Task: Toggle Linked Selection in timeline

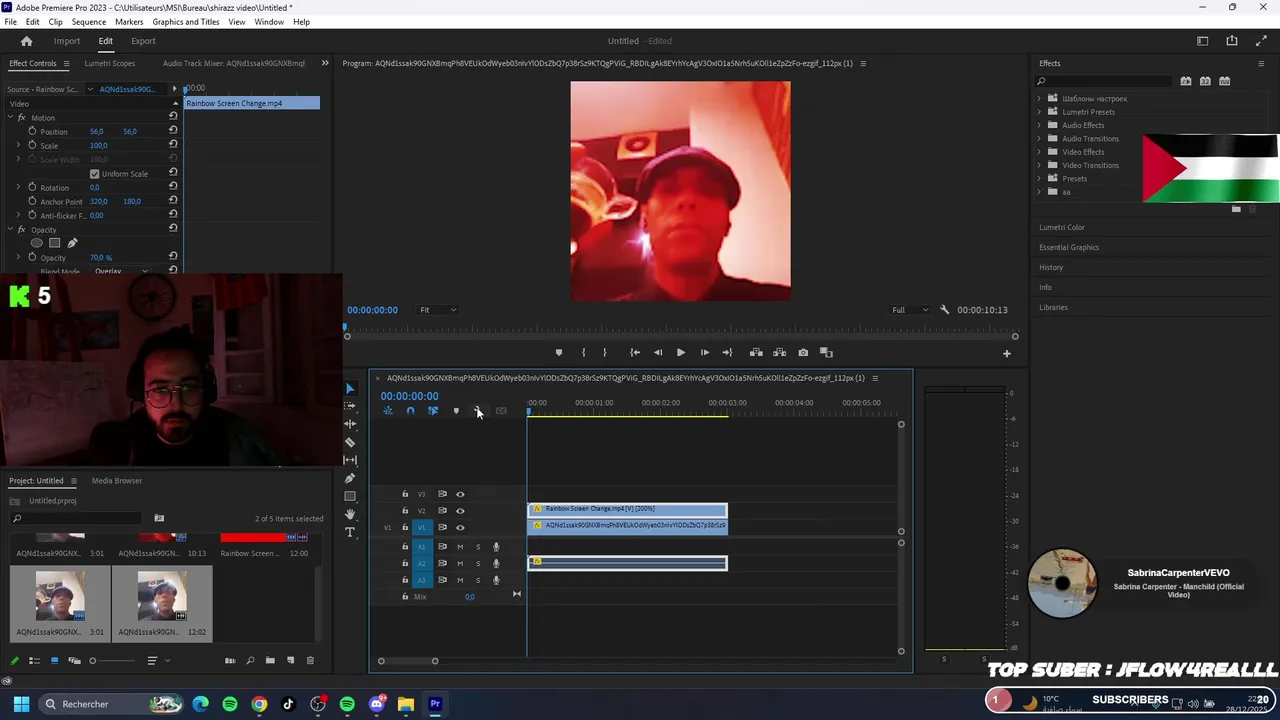Action: [x=433, y=411]
